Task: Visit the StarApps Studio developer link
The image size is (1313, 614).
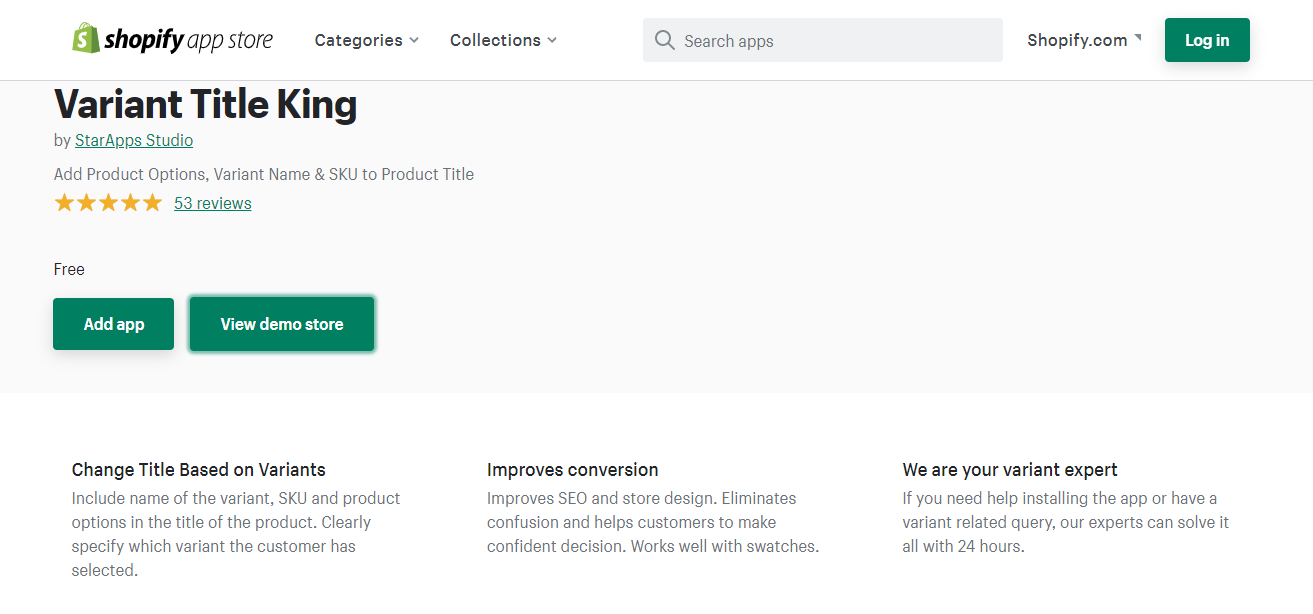Action: pyautogui.click(x=134, y=140)
